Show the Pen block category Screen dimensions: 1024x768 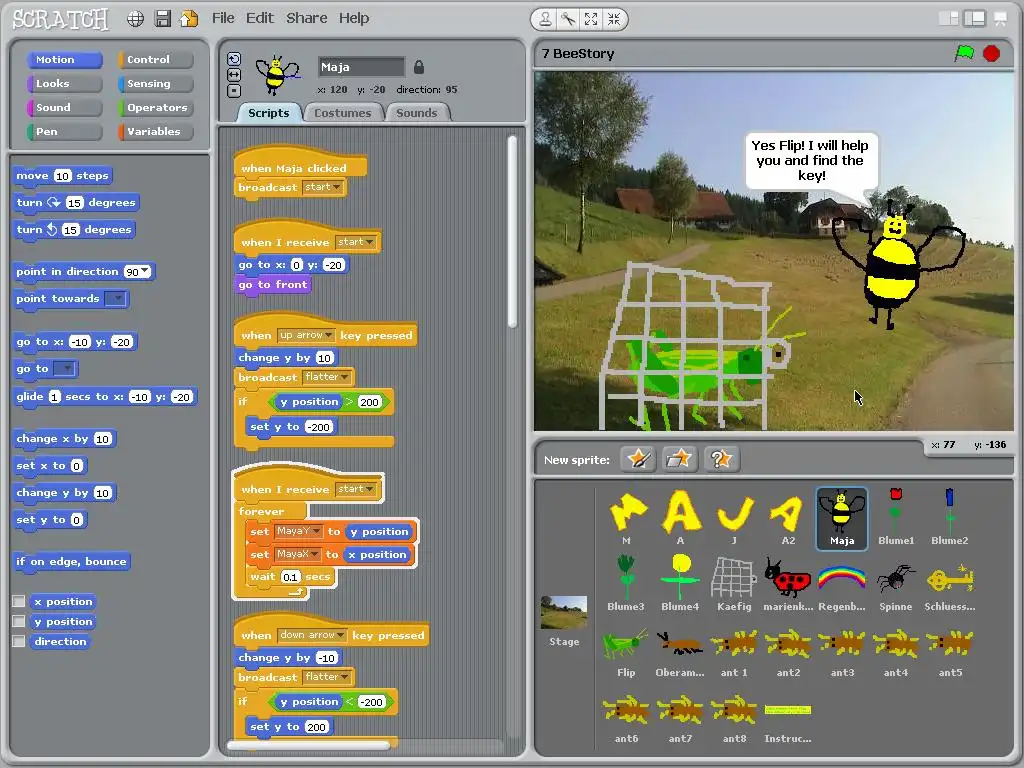point(65,131)
